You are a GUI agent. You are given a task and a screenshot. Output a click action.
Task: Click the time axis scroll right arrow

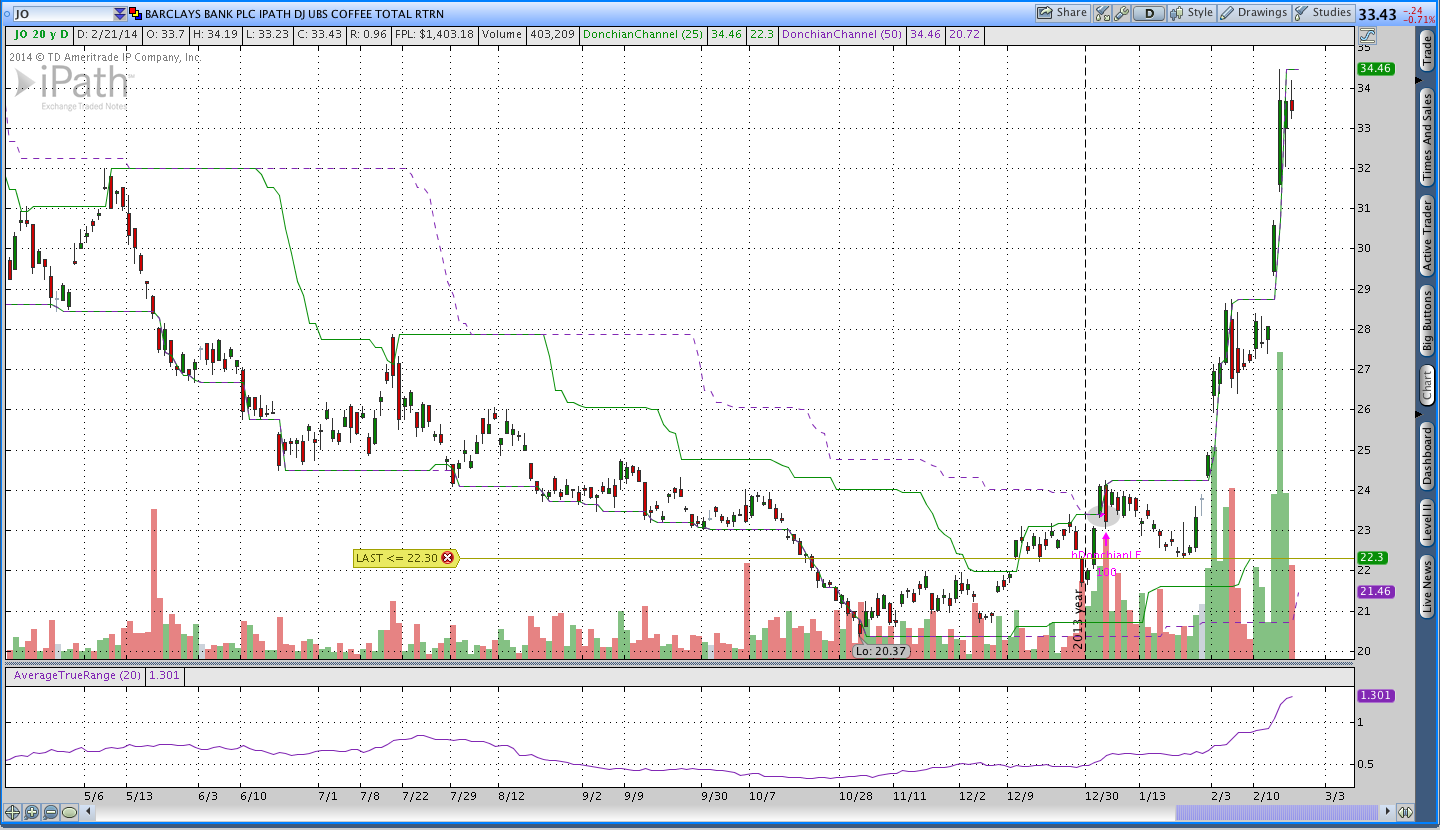click(x=1386, y=812)
